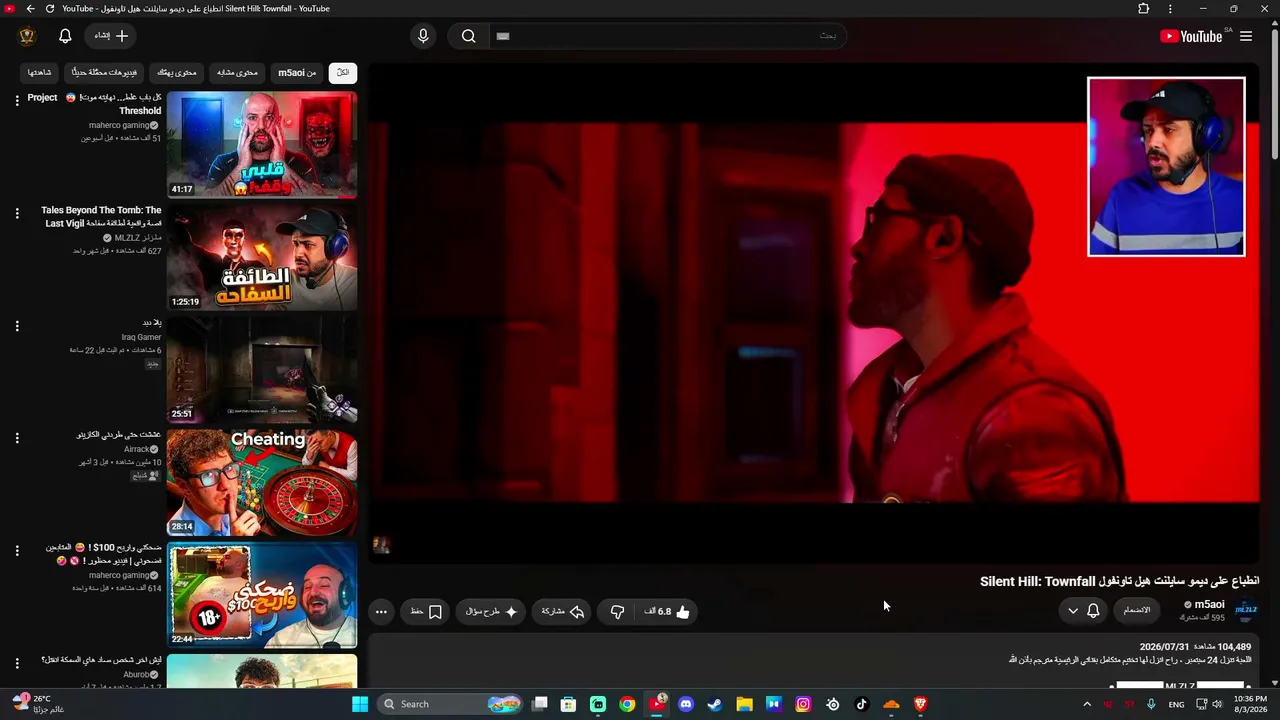This screenshot has width=1280, height=720.
Task: Open browser extensions puzzle icon
Action: point(1144,9)
